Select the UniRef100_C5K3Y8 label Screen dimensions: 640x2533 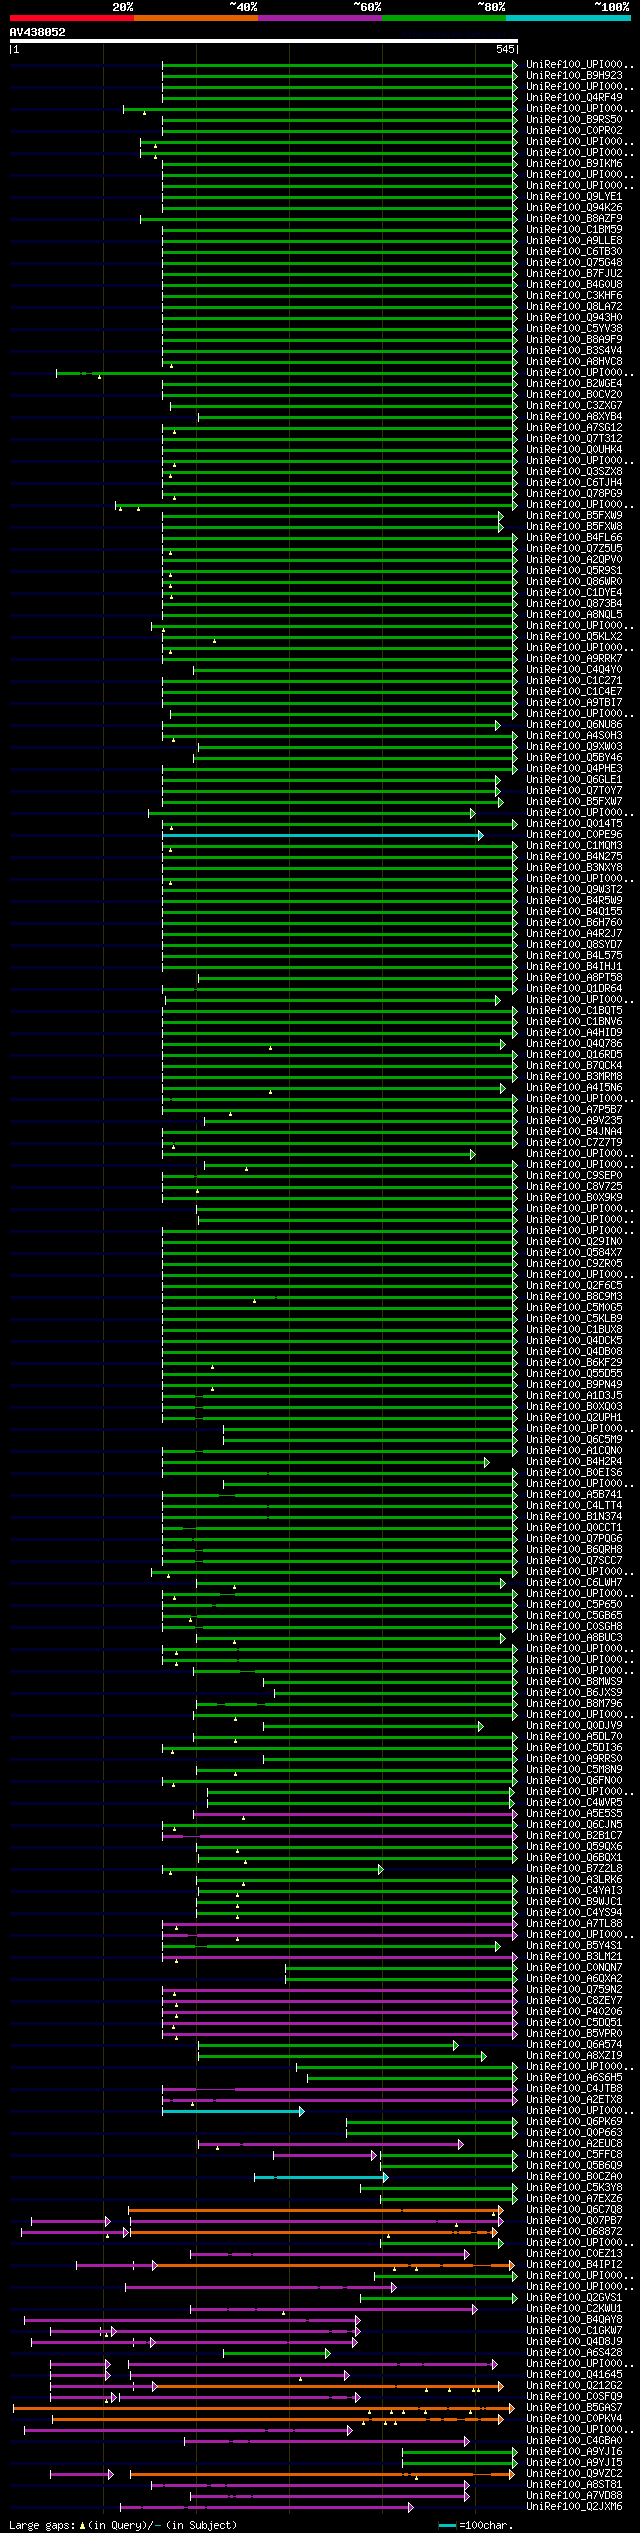pos(574,2187)
